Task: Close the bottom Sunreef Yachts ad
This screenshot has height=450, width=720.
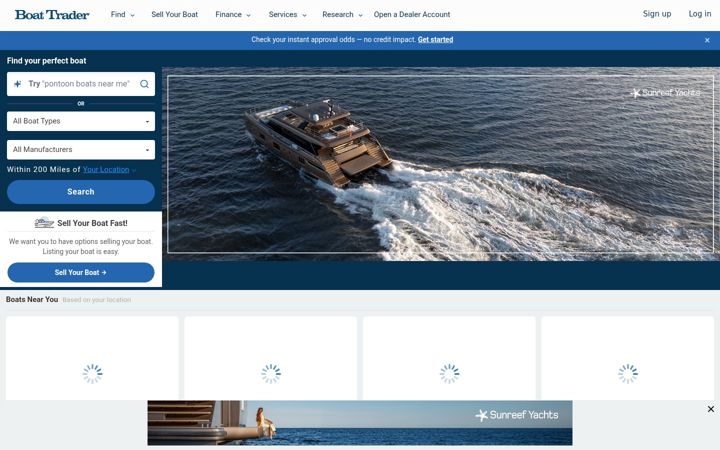Action: [711, 409]
